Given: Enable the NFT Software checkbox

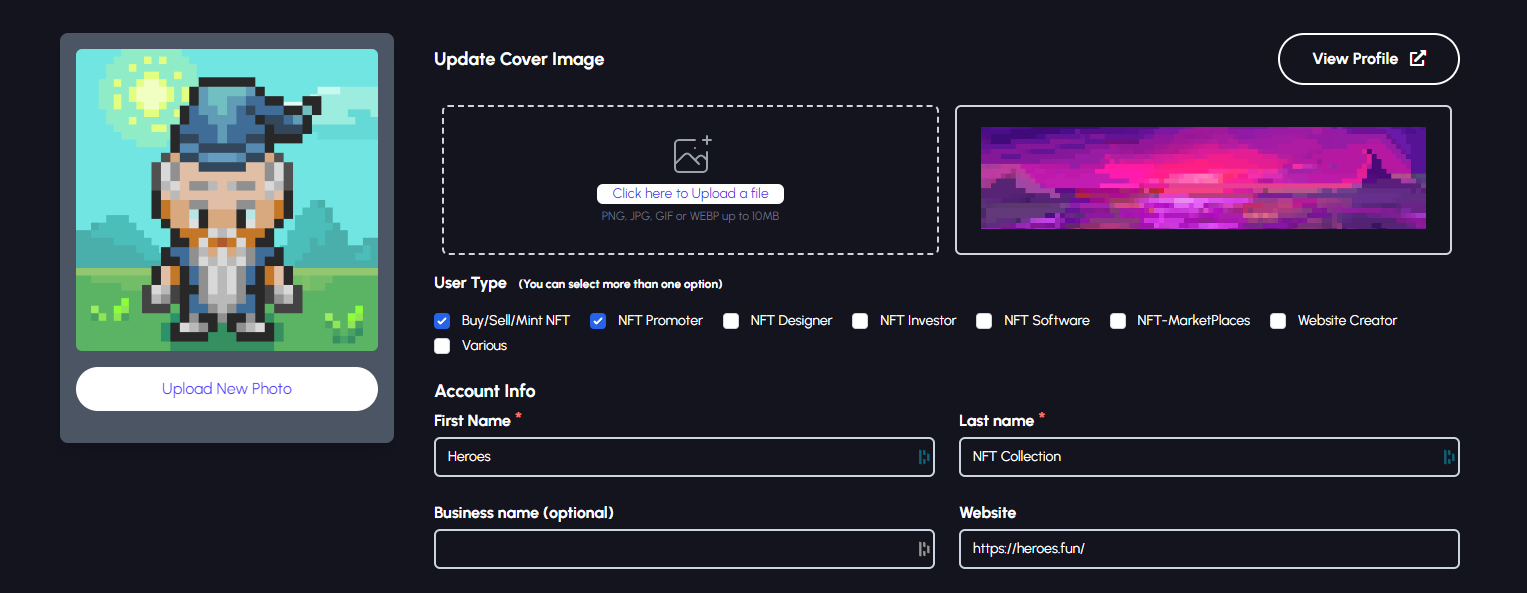Looking at the screenshot, I should click(x=984, y=321).
